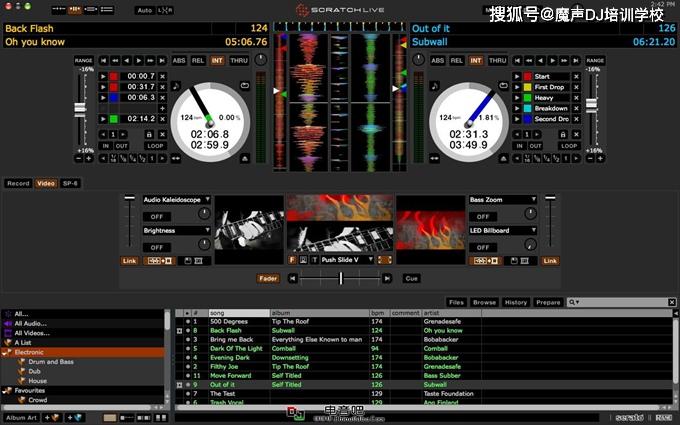The width and height of the screenshot is (680, 425).
Task: Click the video crossfader slider
Action: 340,278
